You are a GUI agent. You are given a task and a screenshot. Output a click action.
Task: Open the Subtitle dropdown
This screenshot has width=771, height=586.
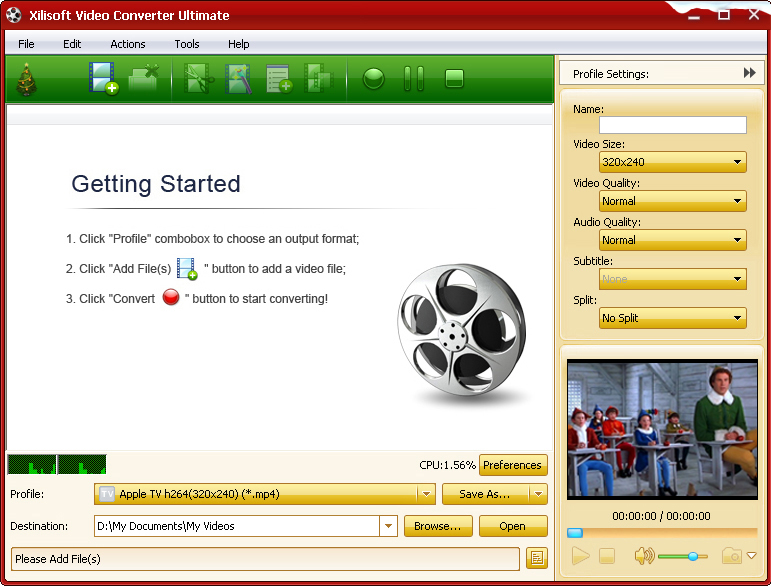(x=673, y=279)
